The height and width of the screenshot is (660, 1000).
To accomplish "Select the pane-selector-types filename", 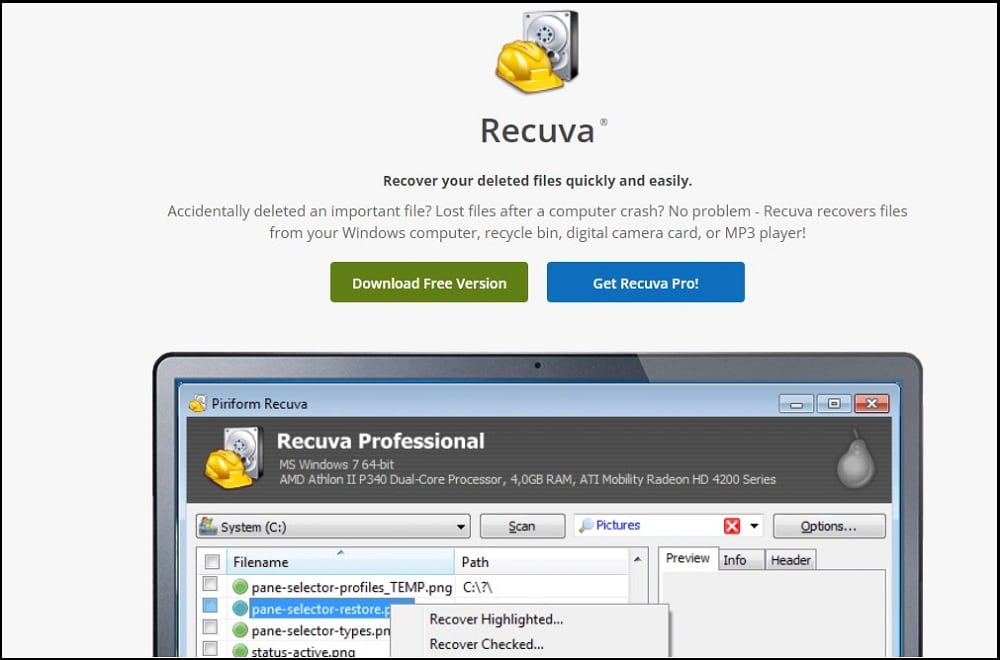I will pos(321,631).
